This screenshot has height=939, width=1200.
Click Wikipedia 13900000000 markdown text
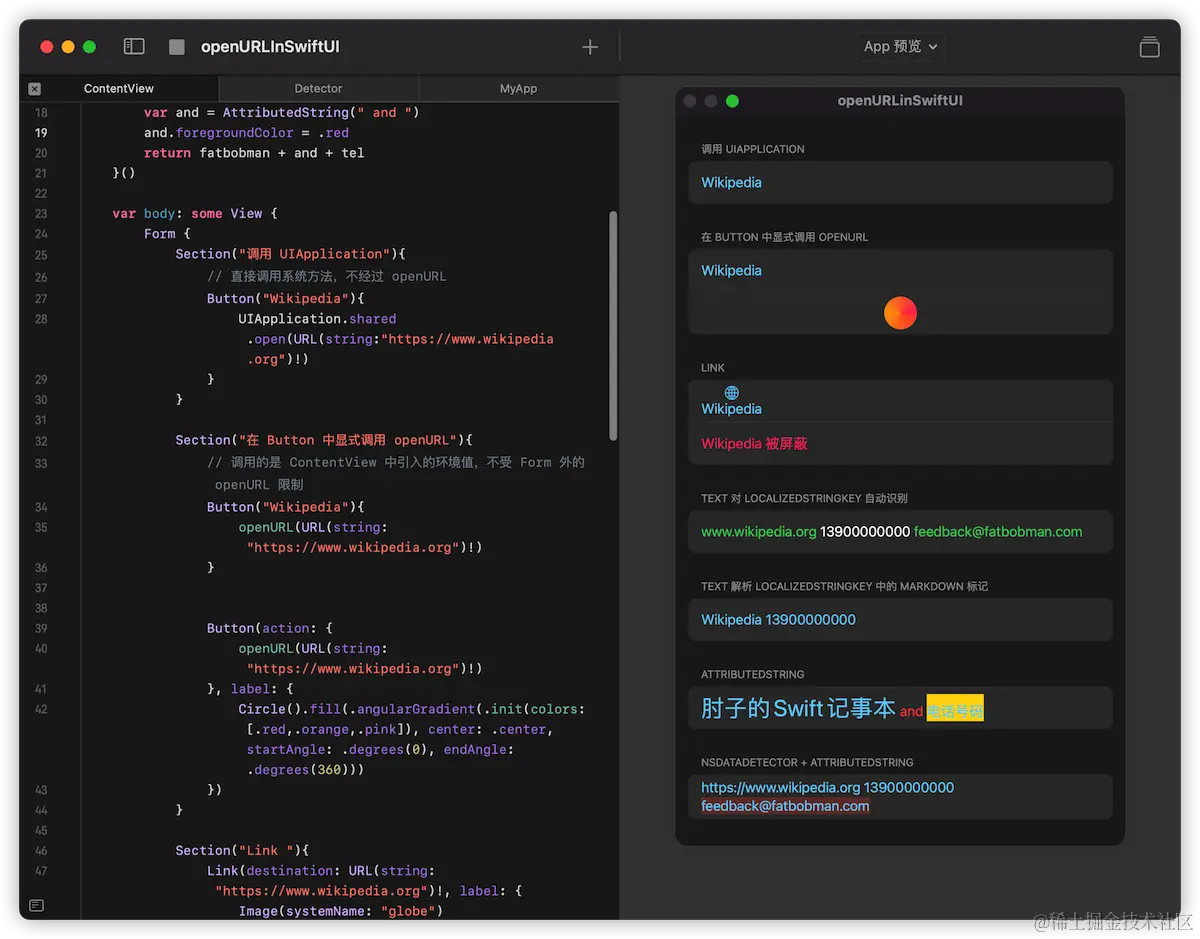click(x=778, y=619)
